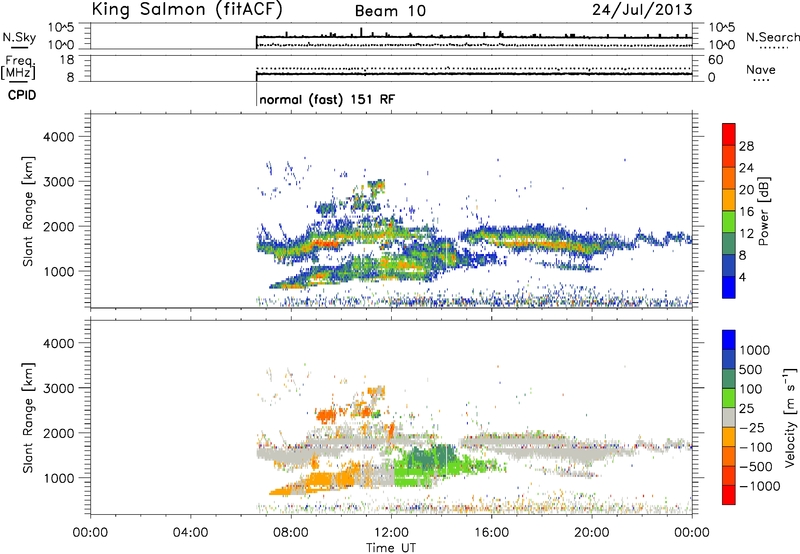Click "4000" on the power panel's range axis
Screen dimensions: 800x554
[58, 137]
